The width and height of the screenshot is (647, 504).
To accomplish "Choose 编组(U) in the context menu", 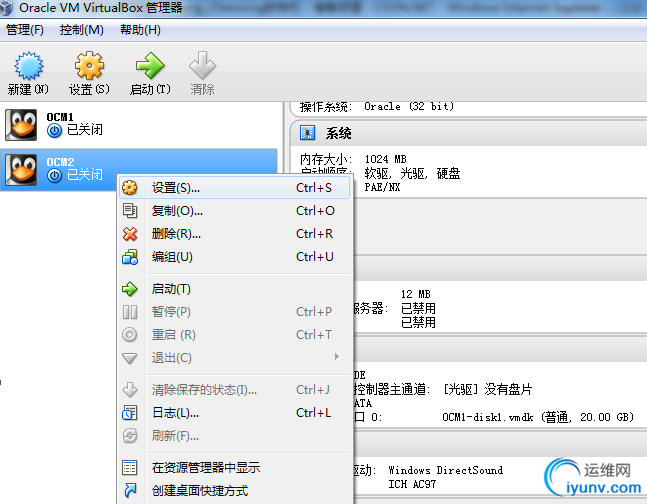I will (x=234, y=257).
